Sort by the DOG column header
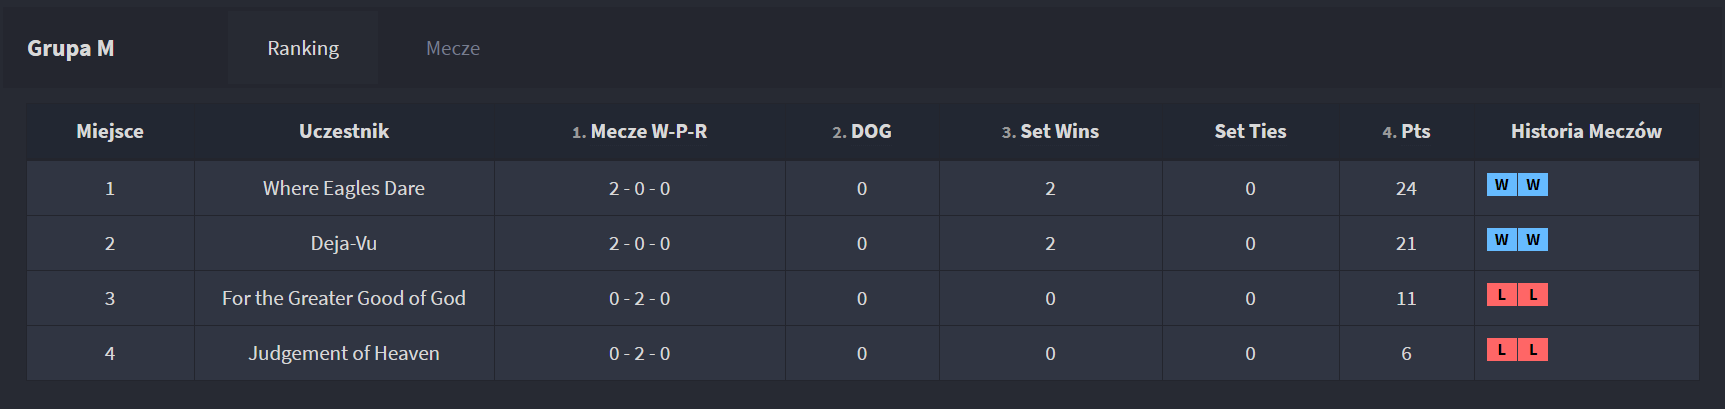This screenshot has height=409, width=1725. point(861,131)
